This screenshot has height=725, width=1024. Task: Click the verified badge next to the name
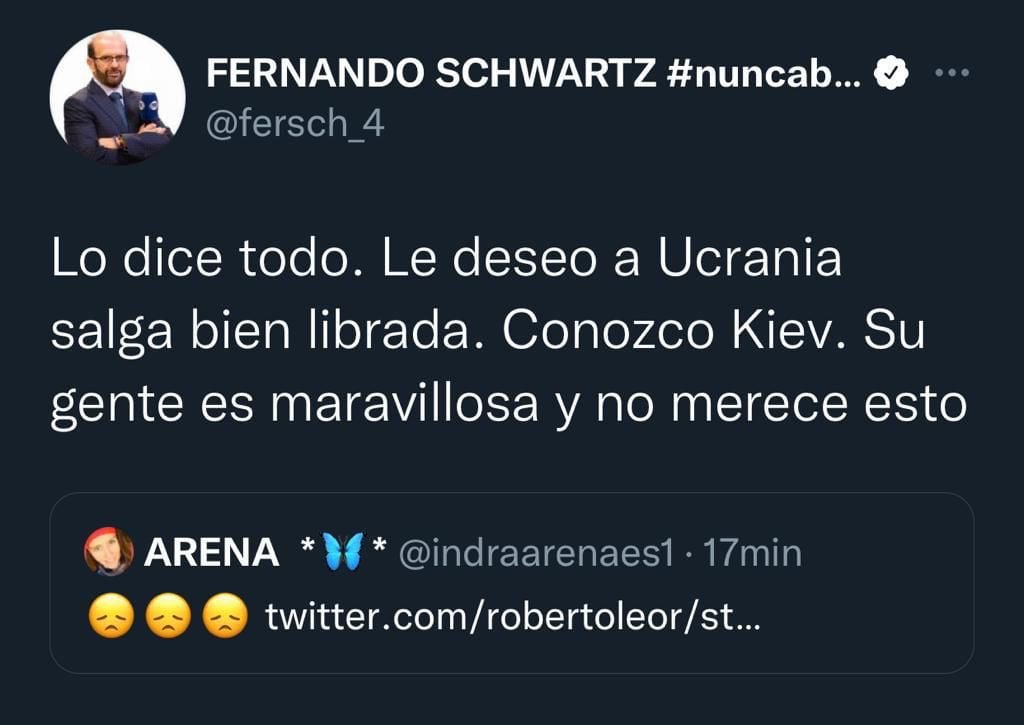pos(891,72)
